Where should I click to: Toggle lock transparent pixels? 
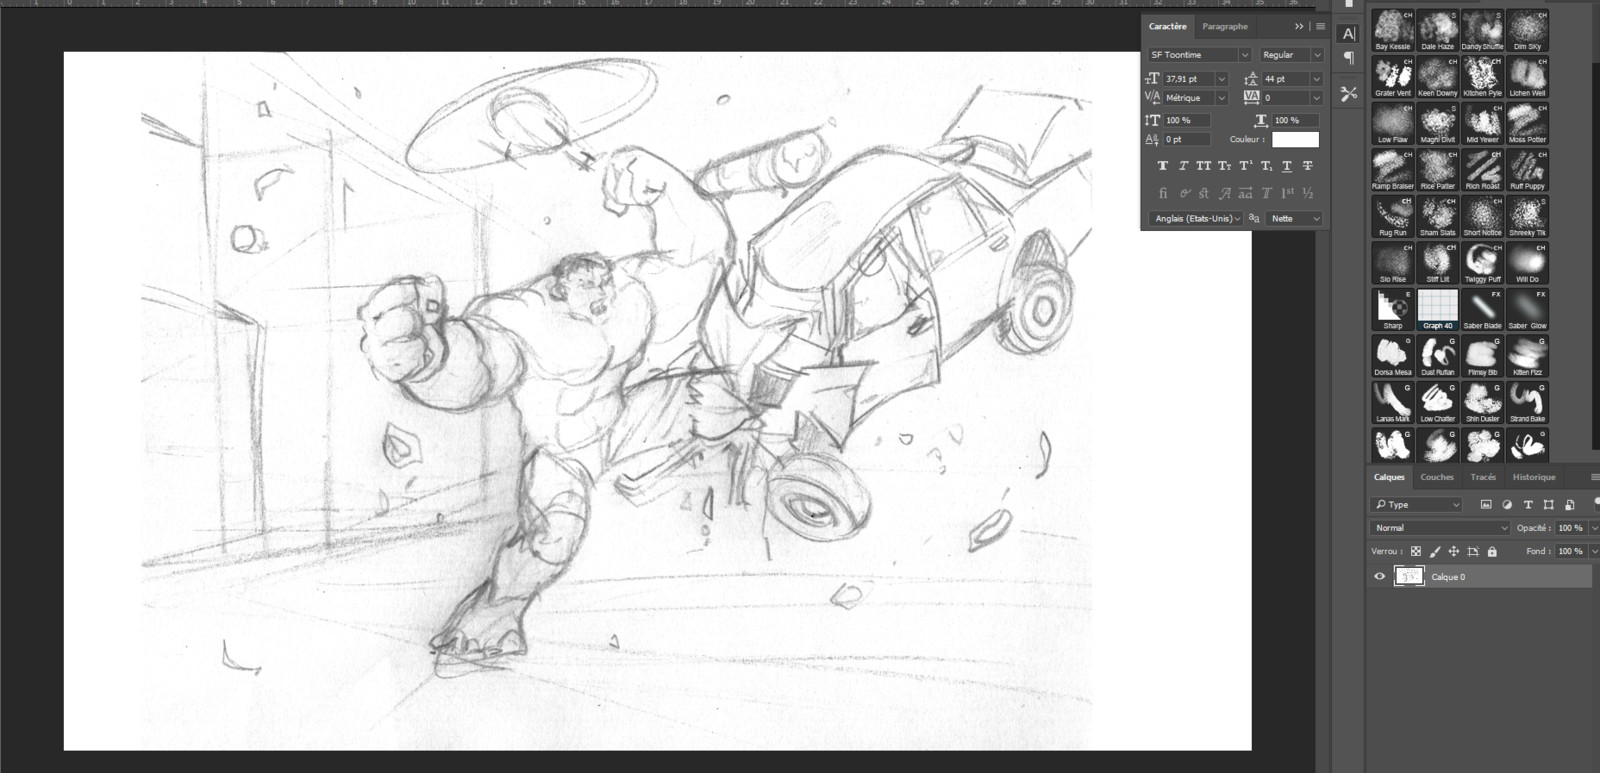(x=1416, y=551)
